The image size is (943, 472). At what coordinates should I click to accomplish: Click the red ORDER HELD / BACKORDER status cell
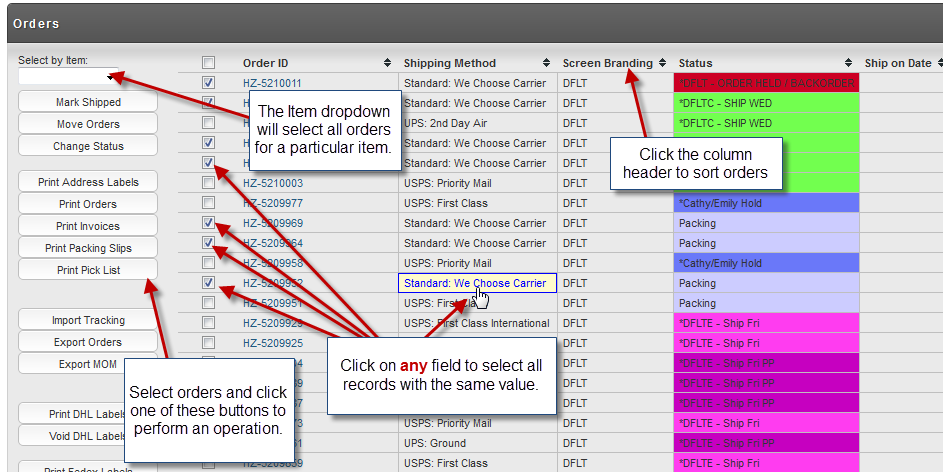766,83
